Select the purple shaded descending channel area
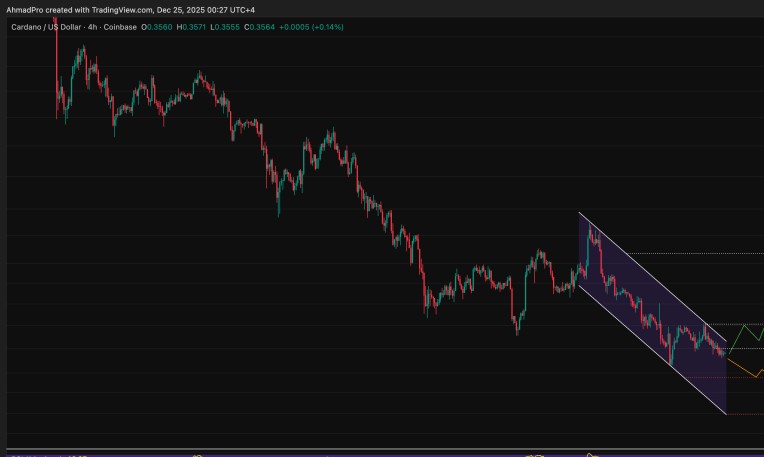Viewport: 764px width, 457px height. point(640,300)
